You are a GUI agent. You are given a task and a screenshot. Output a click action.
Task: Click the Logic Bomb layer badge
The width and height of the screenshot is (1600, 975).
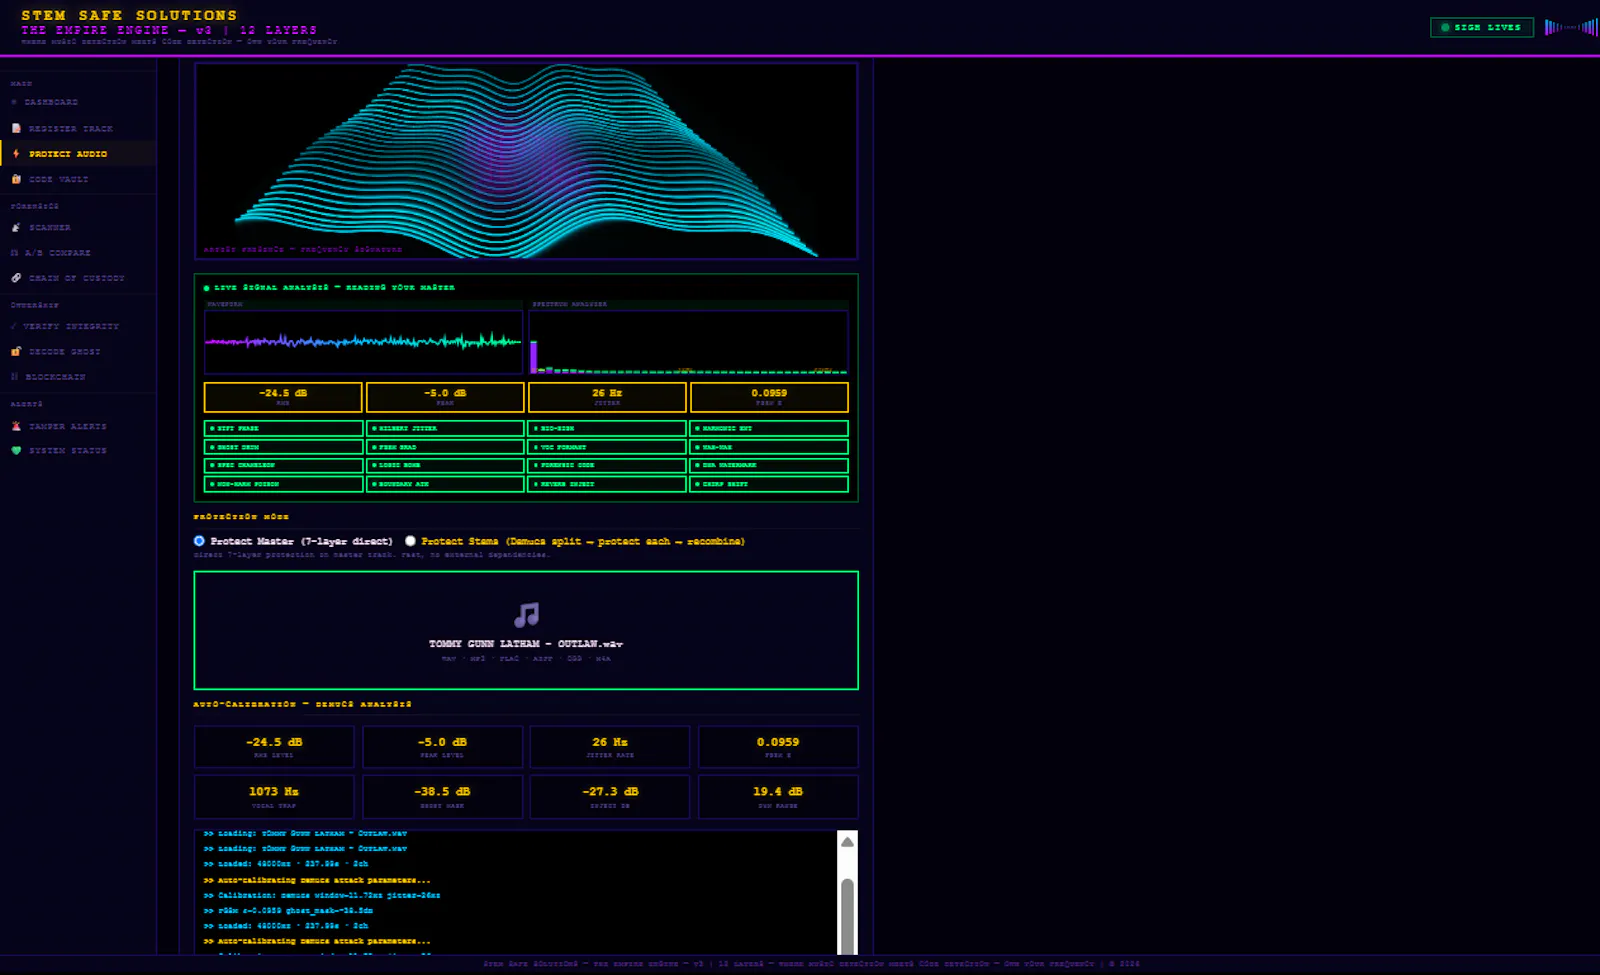[445, 465]
